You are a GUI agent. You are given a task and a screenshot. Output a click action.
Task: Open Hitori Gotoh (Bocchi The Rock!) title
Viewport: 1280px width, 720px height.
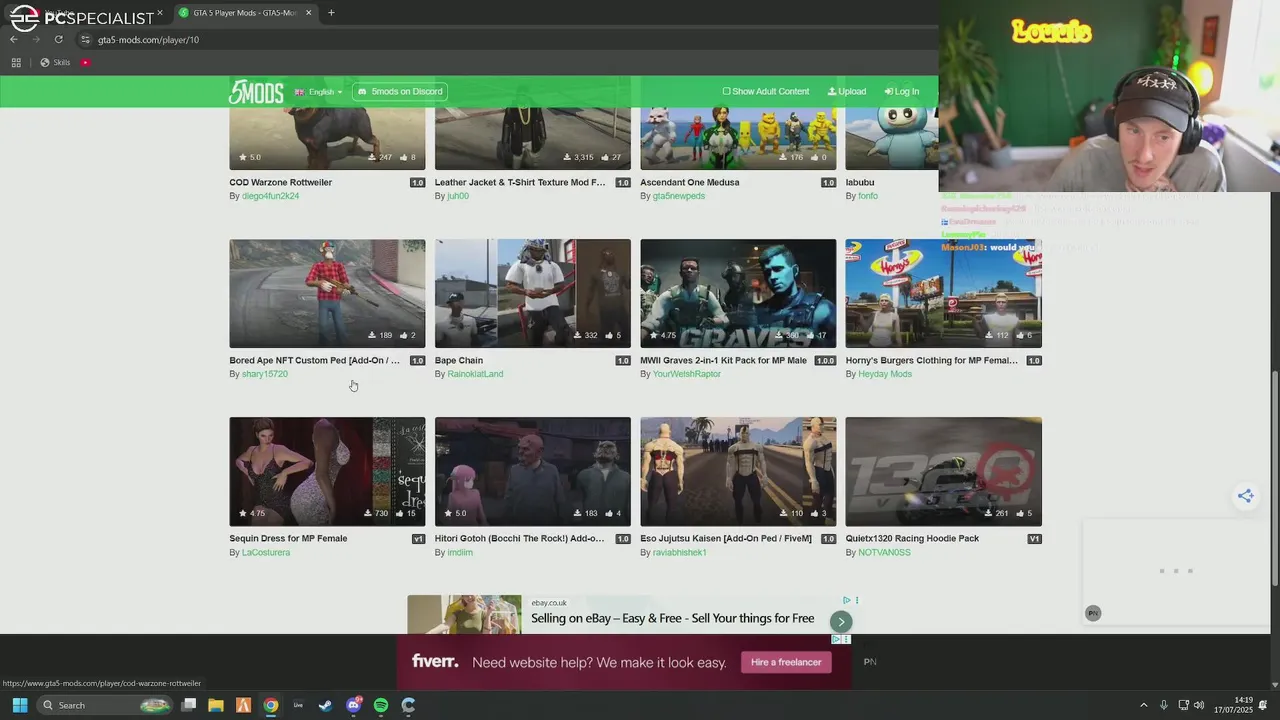pyautogui.click(x=520, y=539)
